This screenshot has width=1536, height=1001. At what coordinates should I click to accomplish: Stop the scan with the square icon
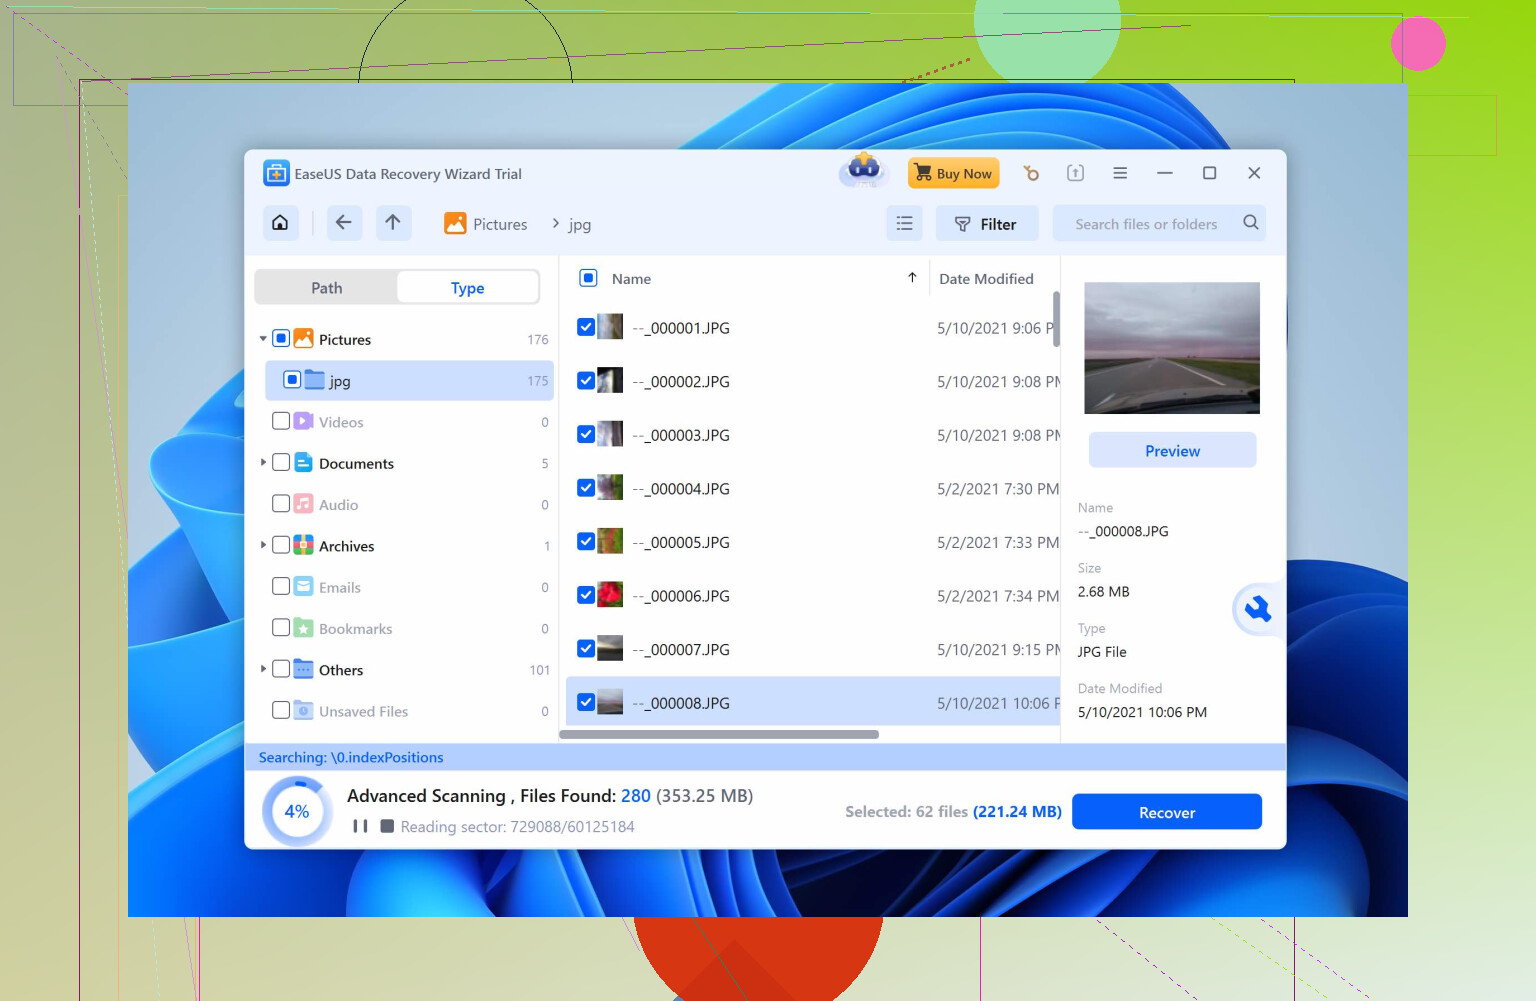(x=387, y=826)
